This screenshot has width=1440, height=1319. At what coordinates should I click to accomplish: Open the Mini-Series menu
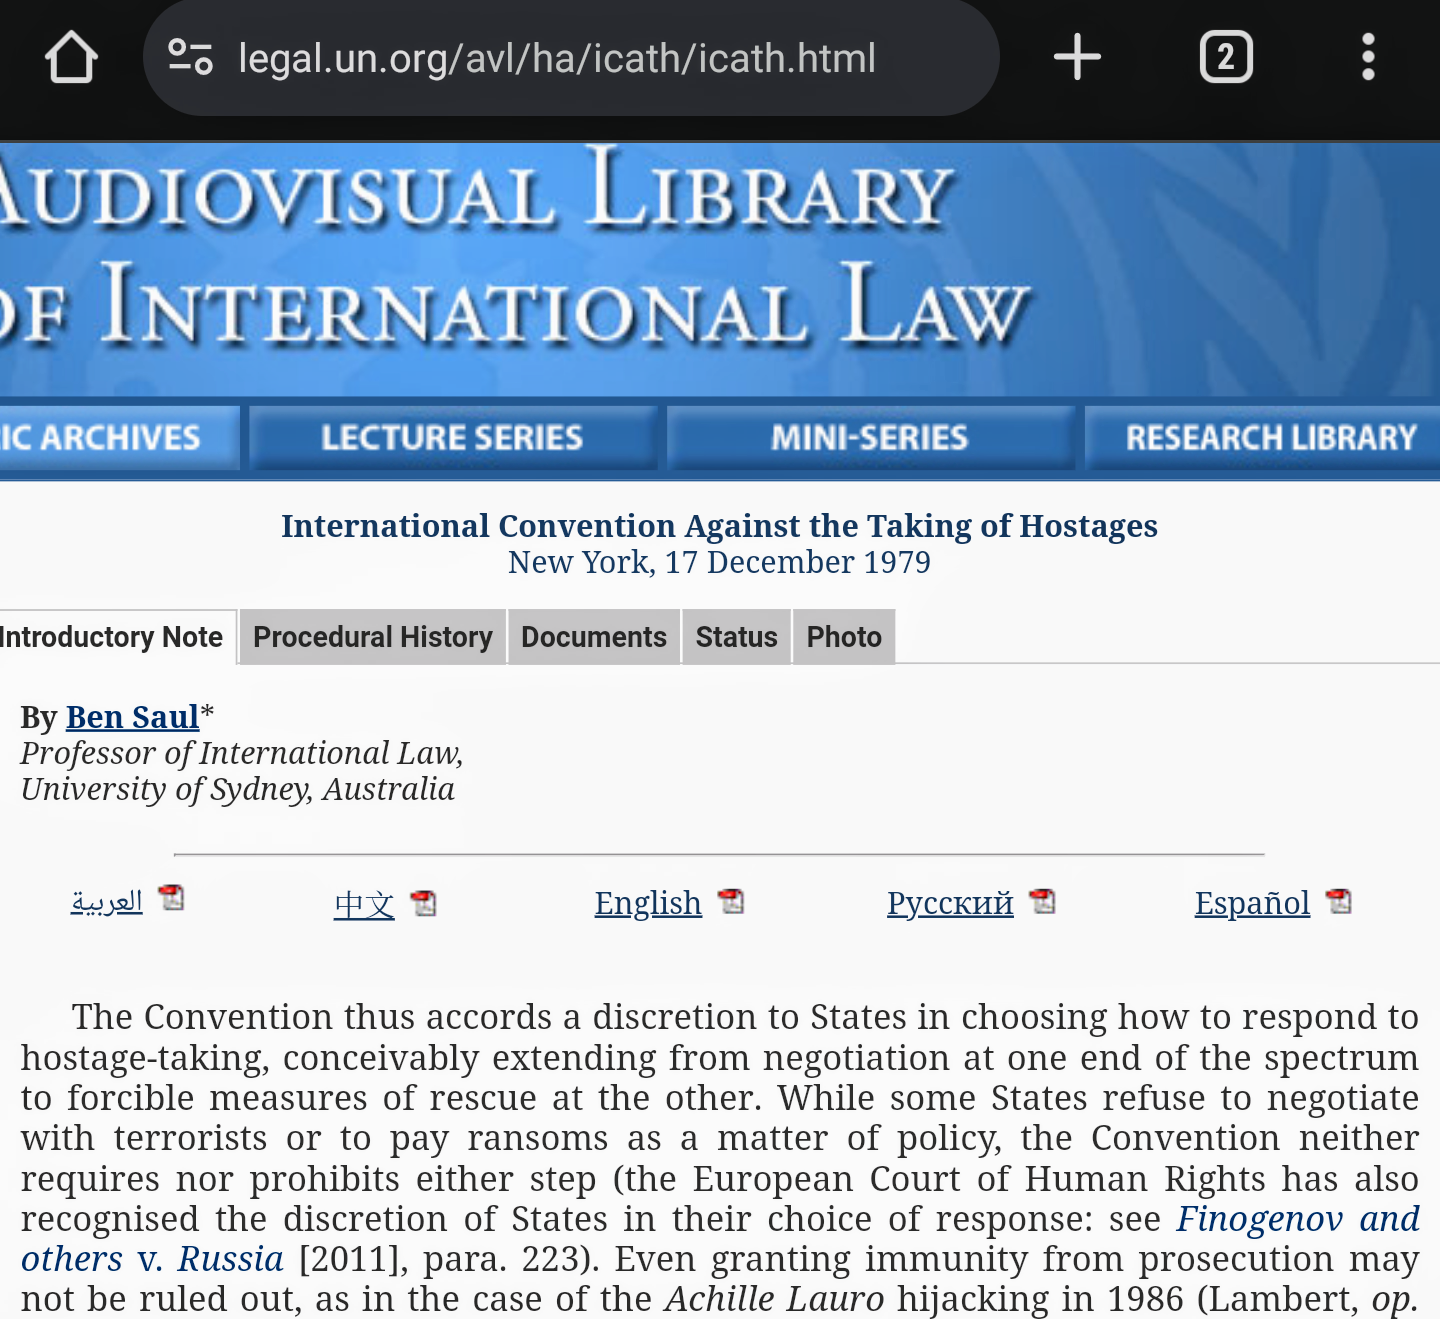click(x=870, y=438)
